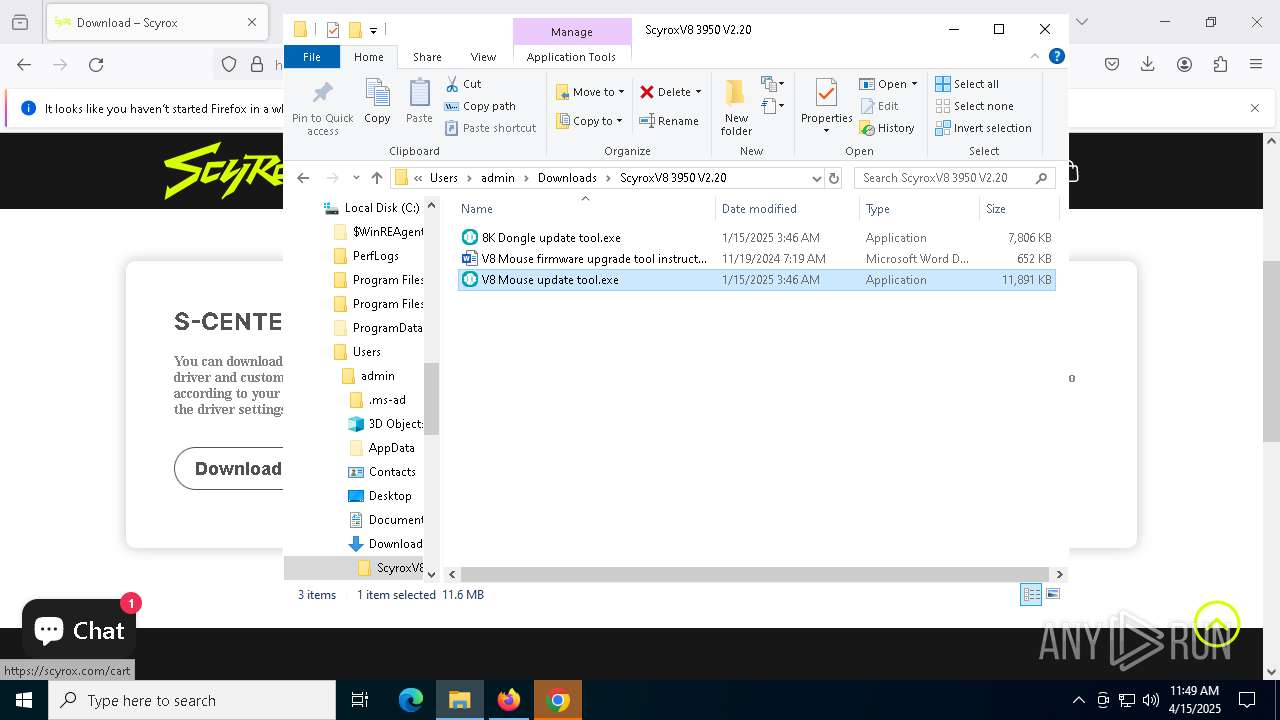
Task: Click Paste shortcut command
Action: pos(490,128)
